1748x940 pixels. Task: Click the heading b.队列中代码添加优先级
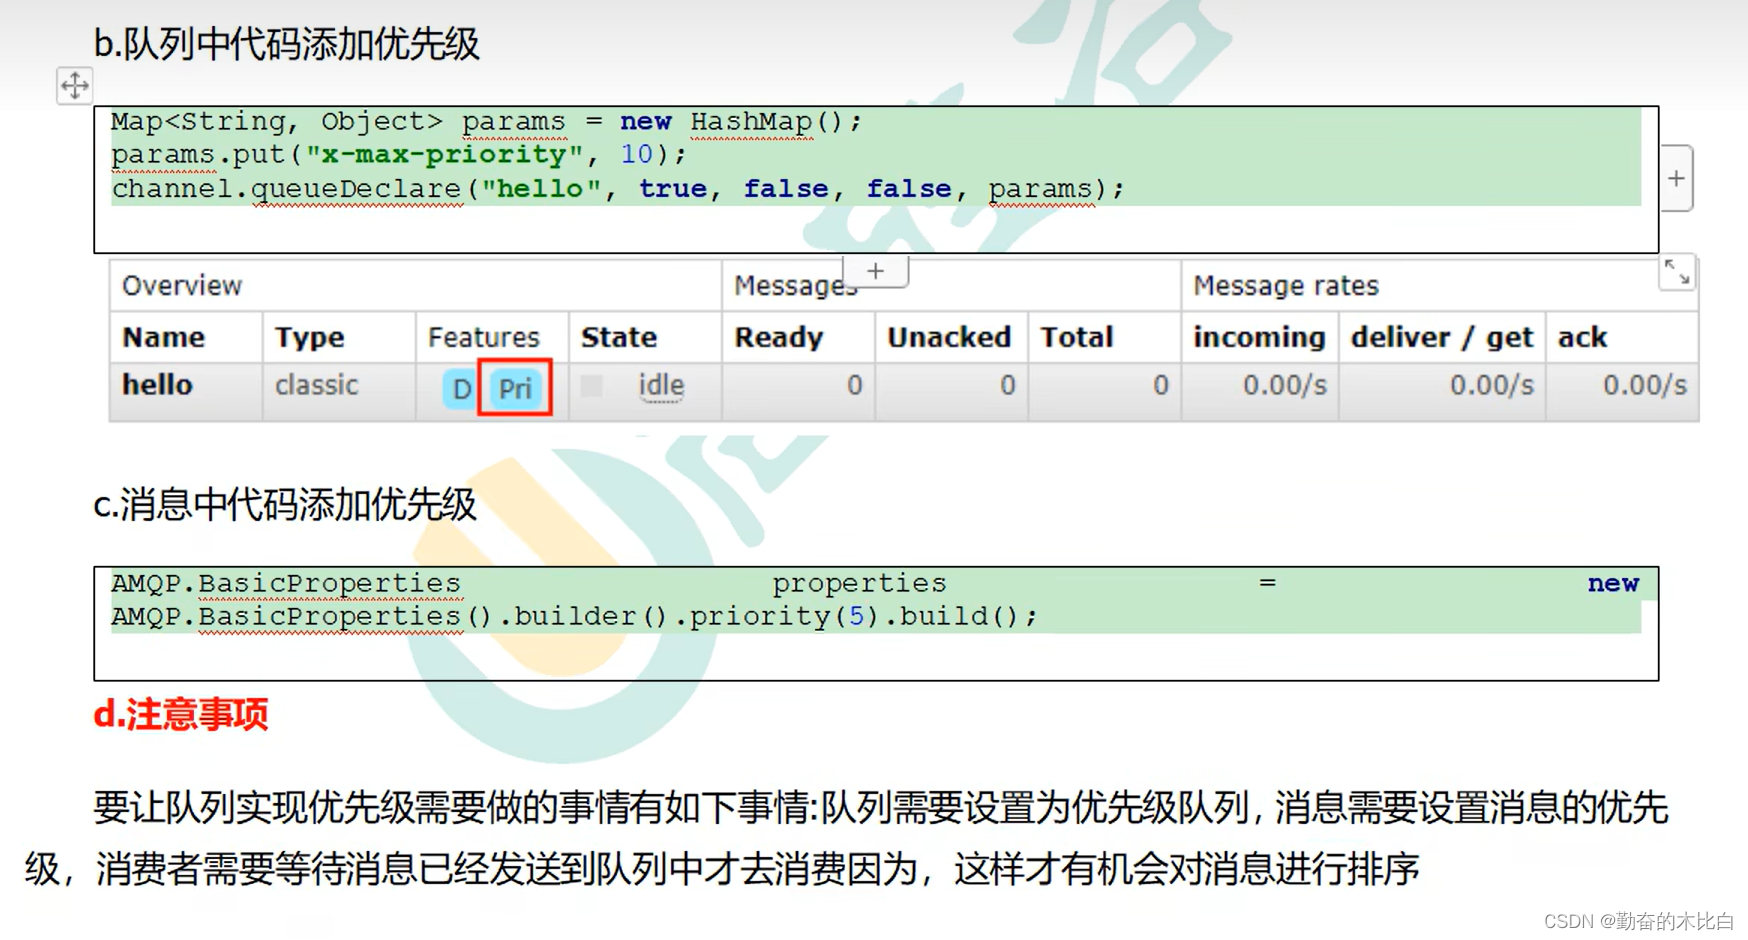pyautogui.click(x=287, y=44)
